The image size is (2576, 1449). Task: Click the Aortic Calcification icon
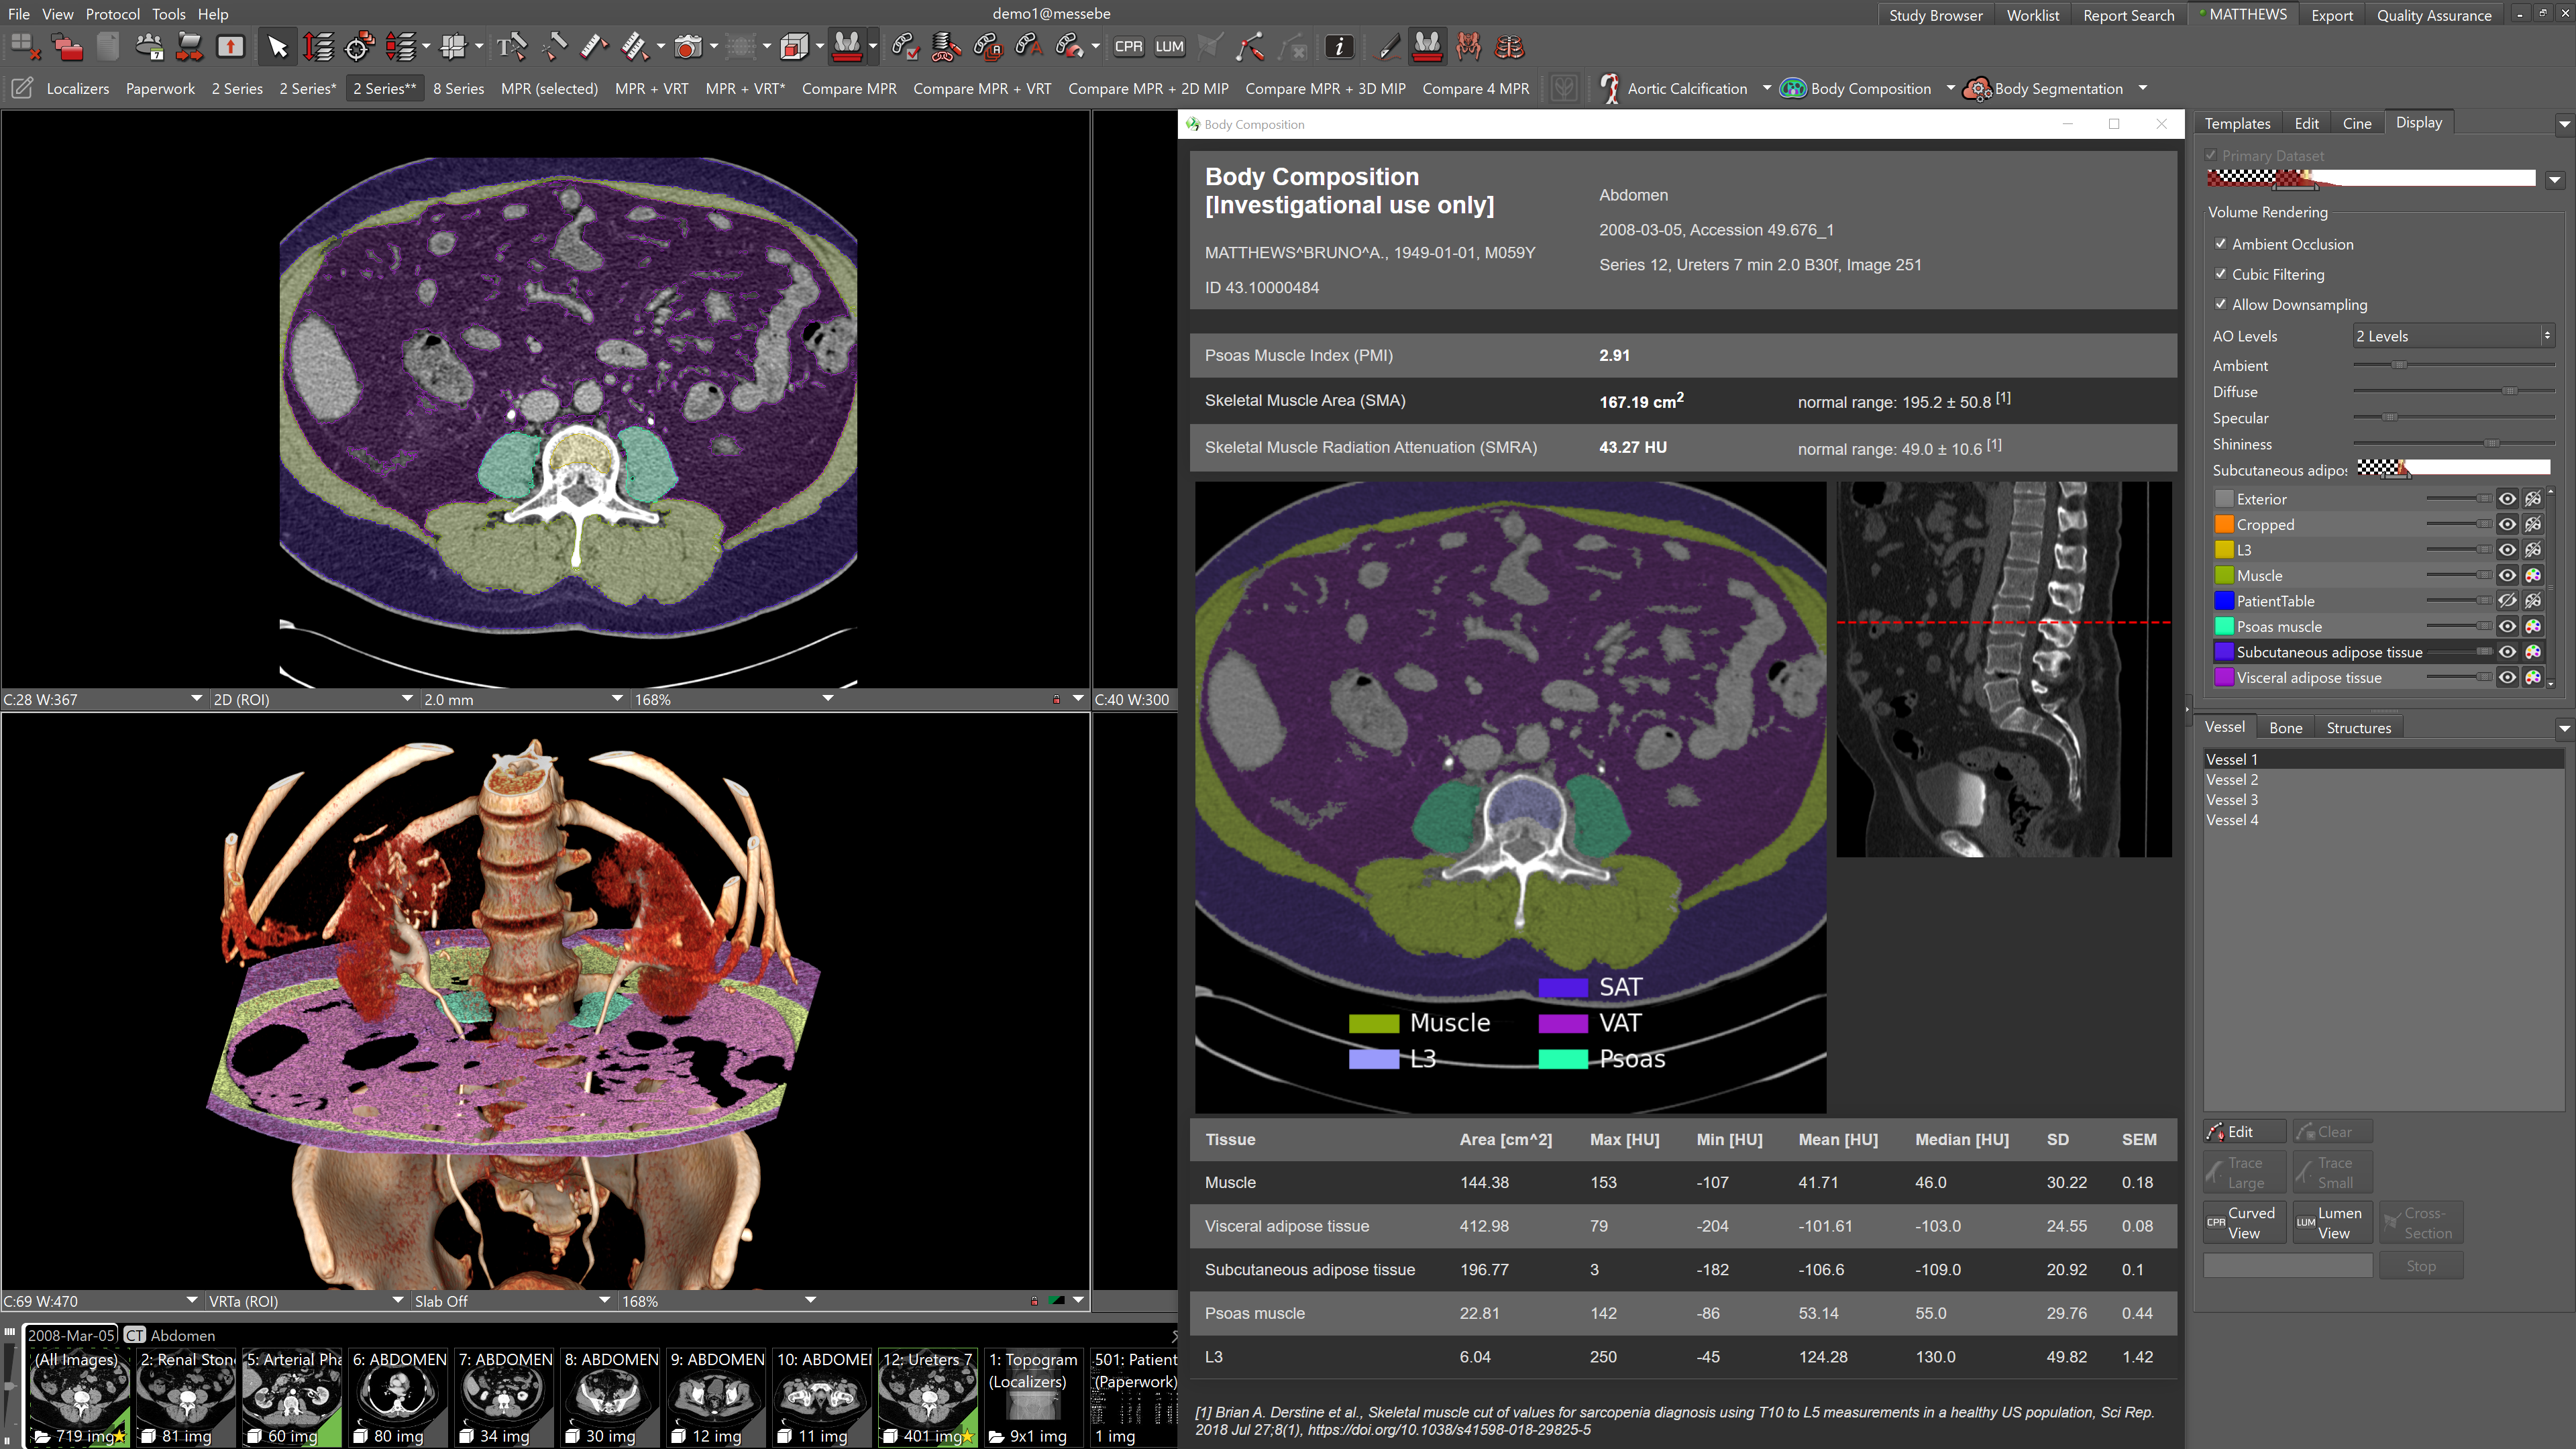coord(1609,88)
